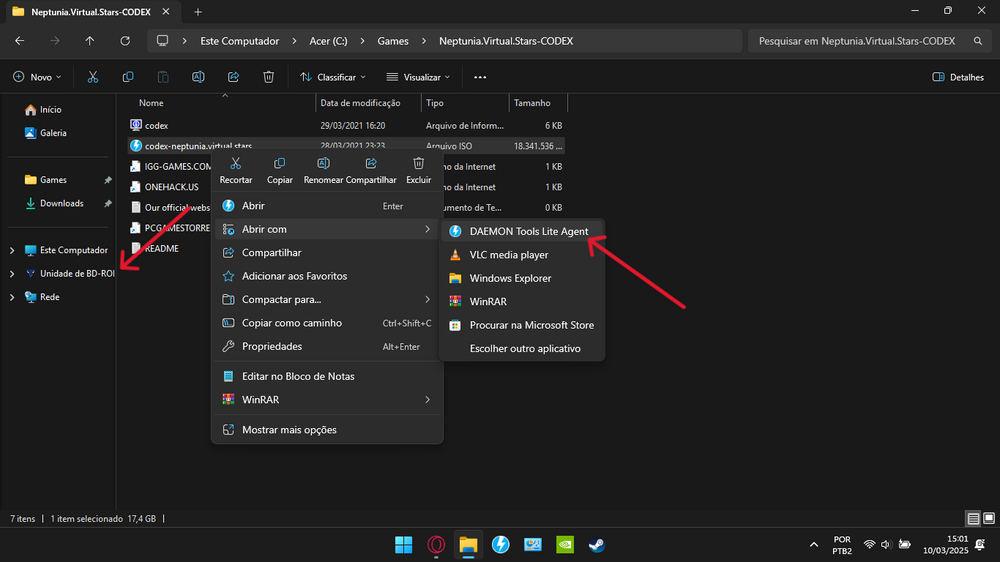Open Propriedades from context menu
Image resolution: width=1000 pixels, height=562 pixels.
click(327, 346)
